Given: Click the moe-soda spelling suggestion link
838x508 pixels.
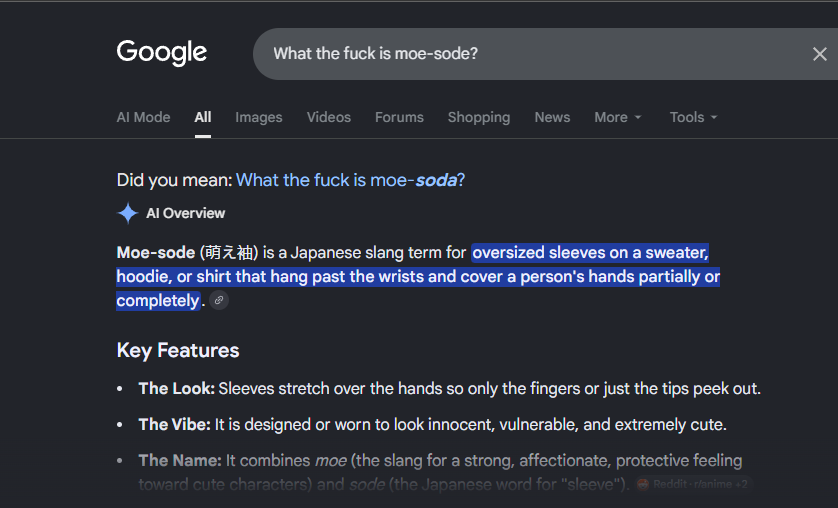Looking at the screenshot, I should pyautogui.click(x=351, y=181).
